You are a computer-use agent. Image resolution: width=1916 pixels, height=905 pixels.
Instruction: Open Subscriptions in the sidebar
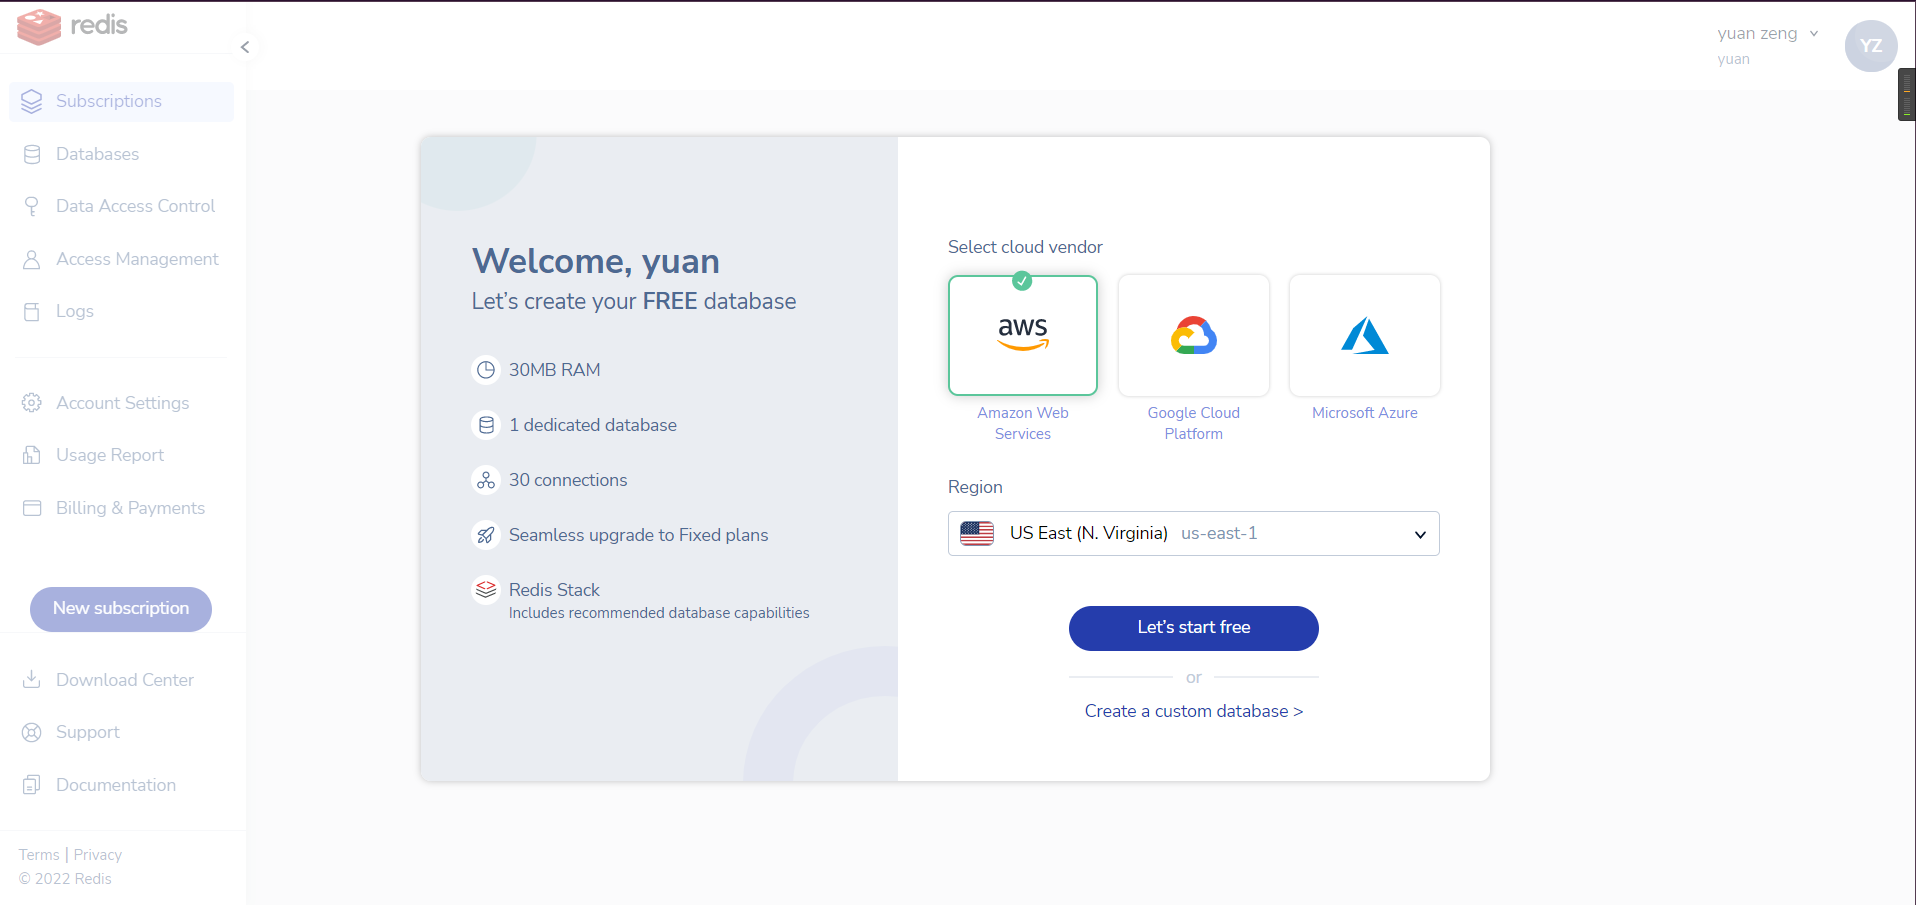tap(109, 101)
